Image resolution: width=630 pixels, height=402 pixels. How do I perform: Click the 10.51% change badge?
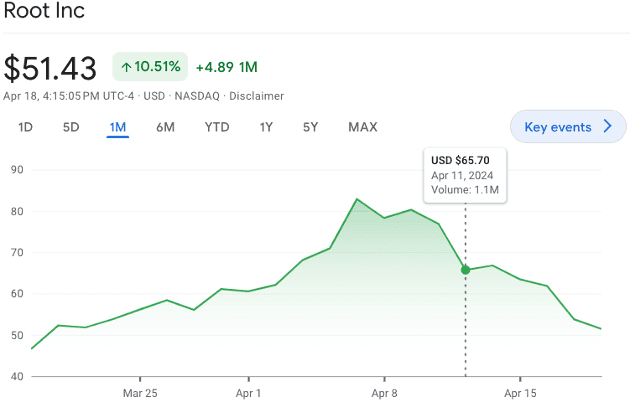pyautogui.click(x=150, y=67)
